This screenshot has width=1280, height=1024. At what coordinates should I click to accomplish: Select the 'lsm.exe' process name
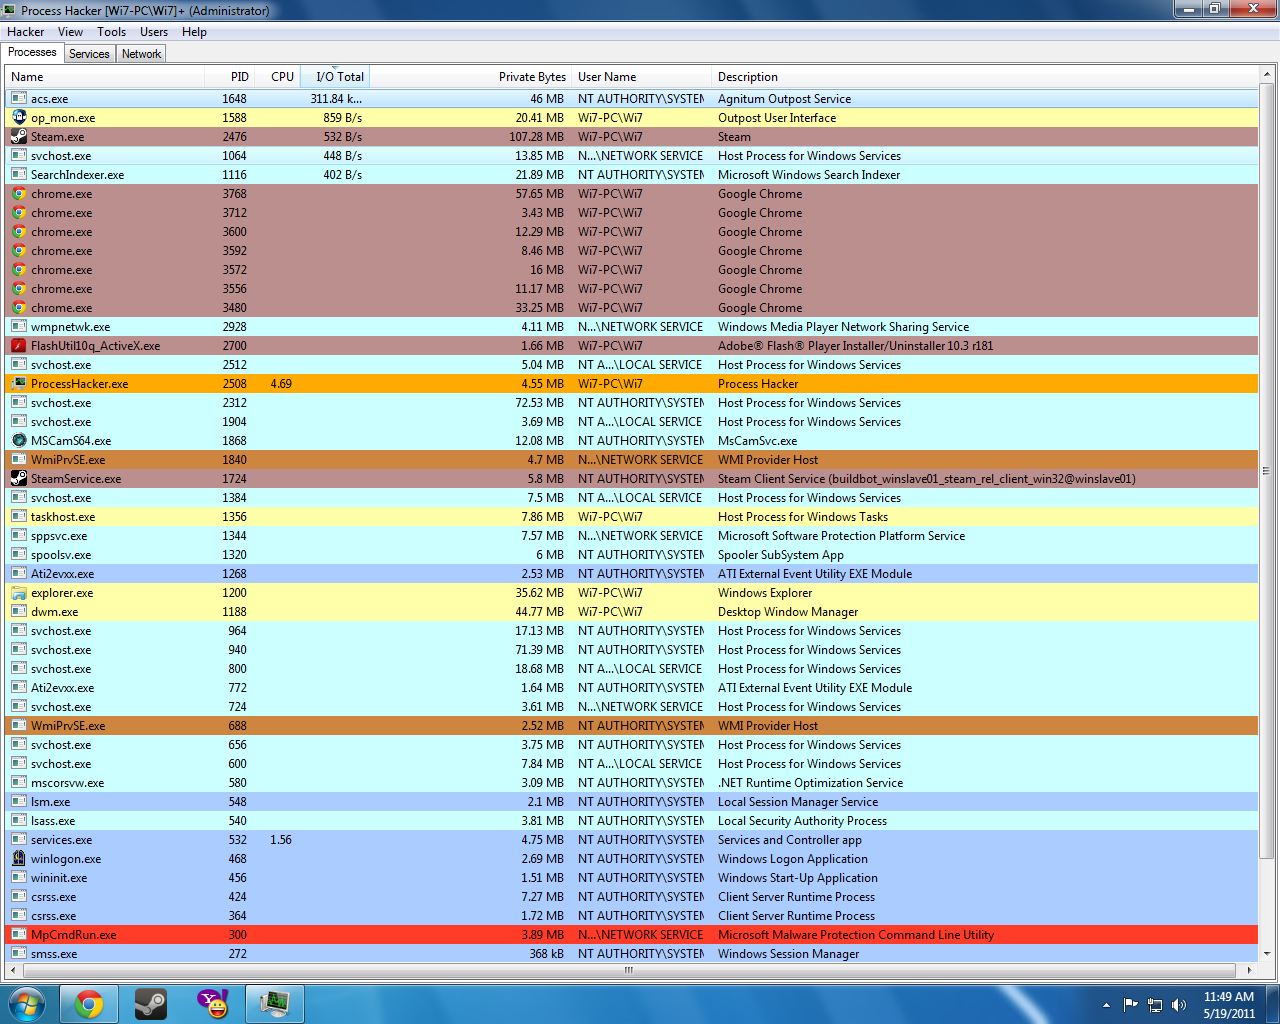click(x=50, y=802)
